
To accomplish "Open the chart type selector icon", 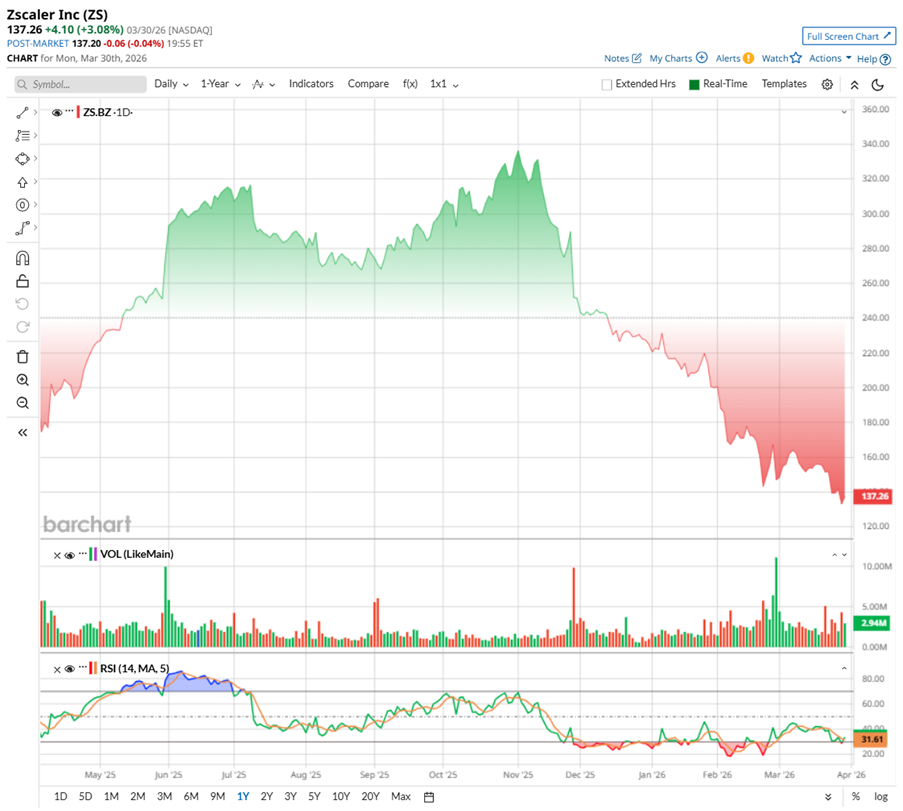I will tap(264, 84).
